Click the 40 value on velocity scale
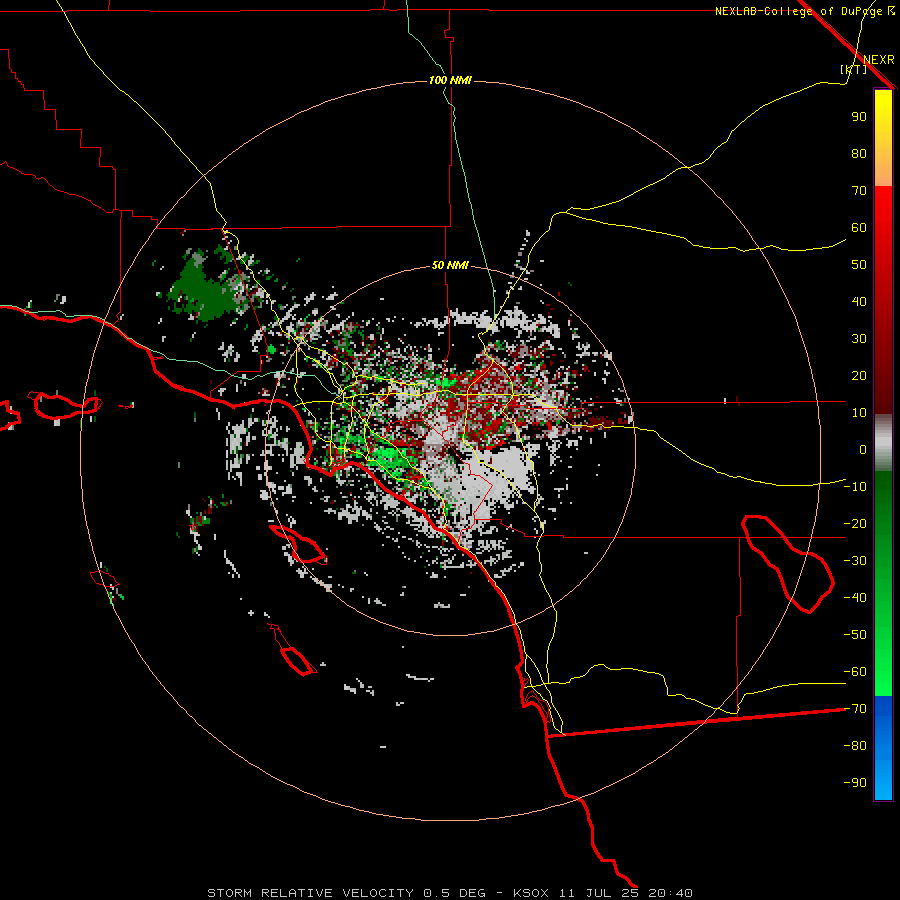Image resolution: width=900 pixels, height=900 pixels. coord(859,302)
